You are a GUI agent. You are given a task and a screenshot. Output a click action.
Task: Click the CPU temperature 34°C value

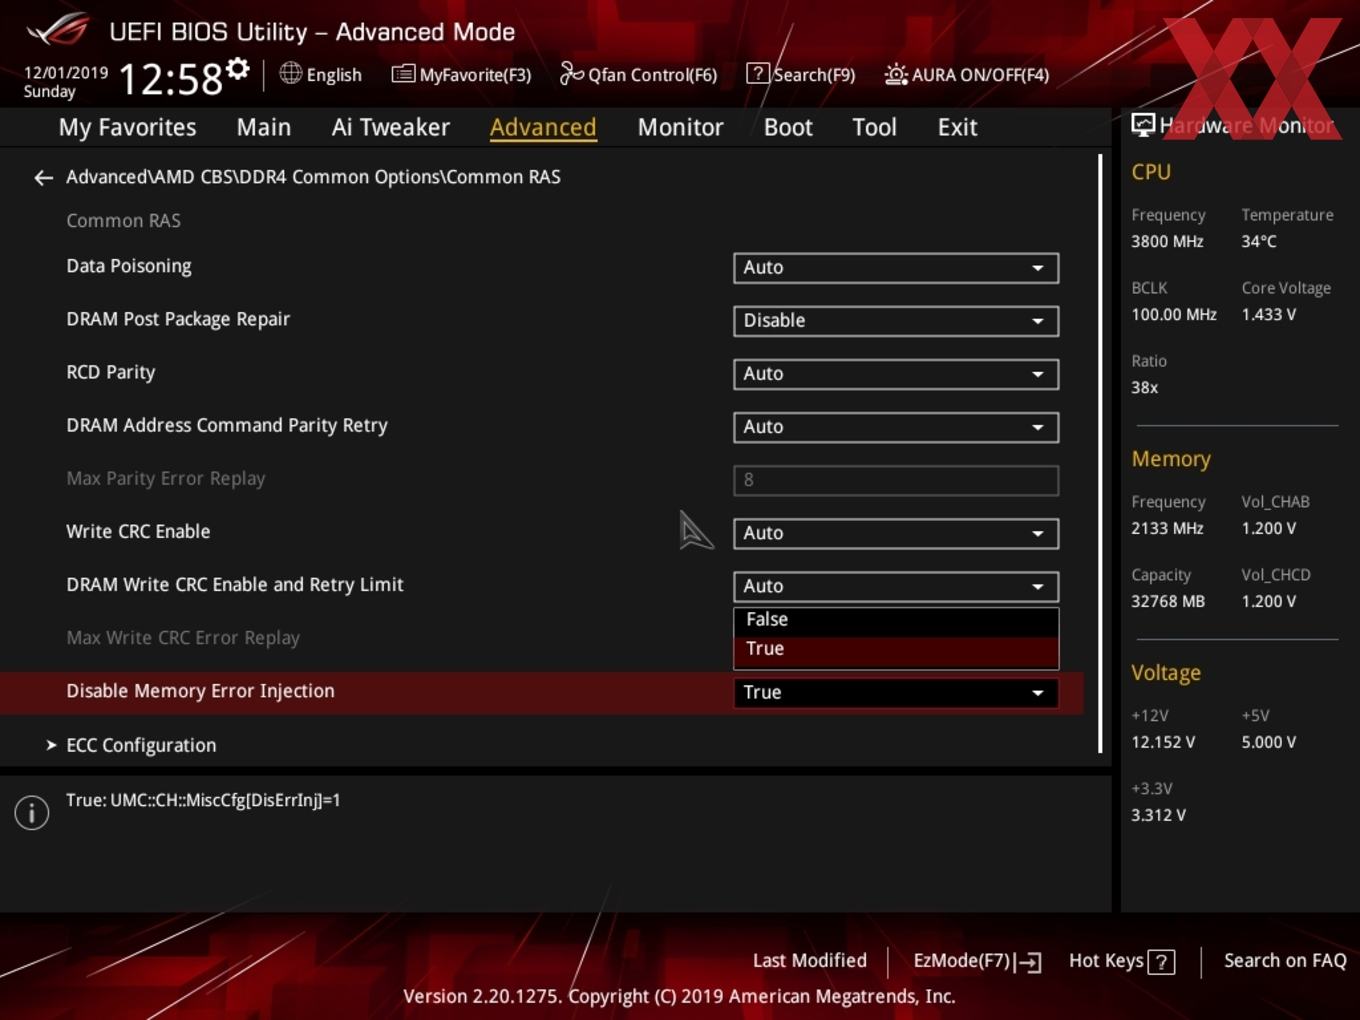[x=1259, y=241]
